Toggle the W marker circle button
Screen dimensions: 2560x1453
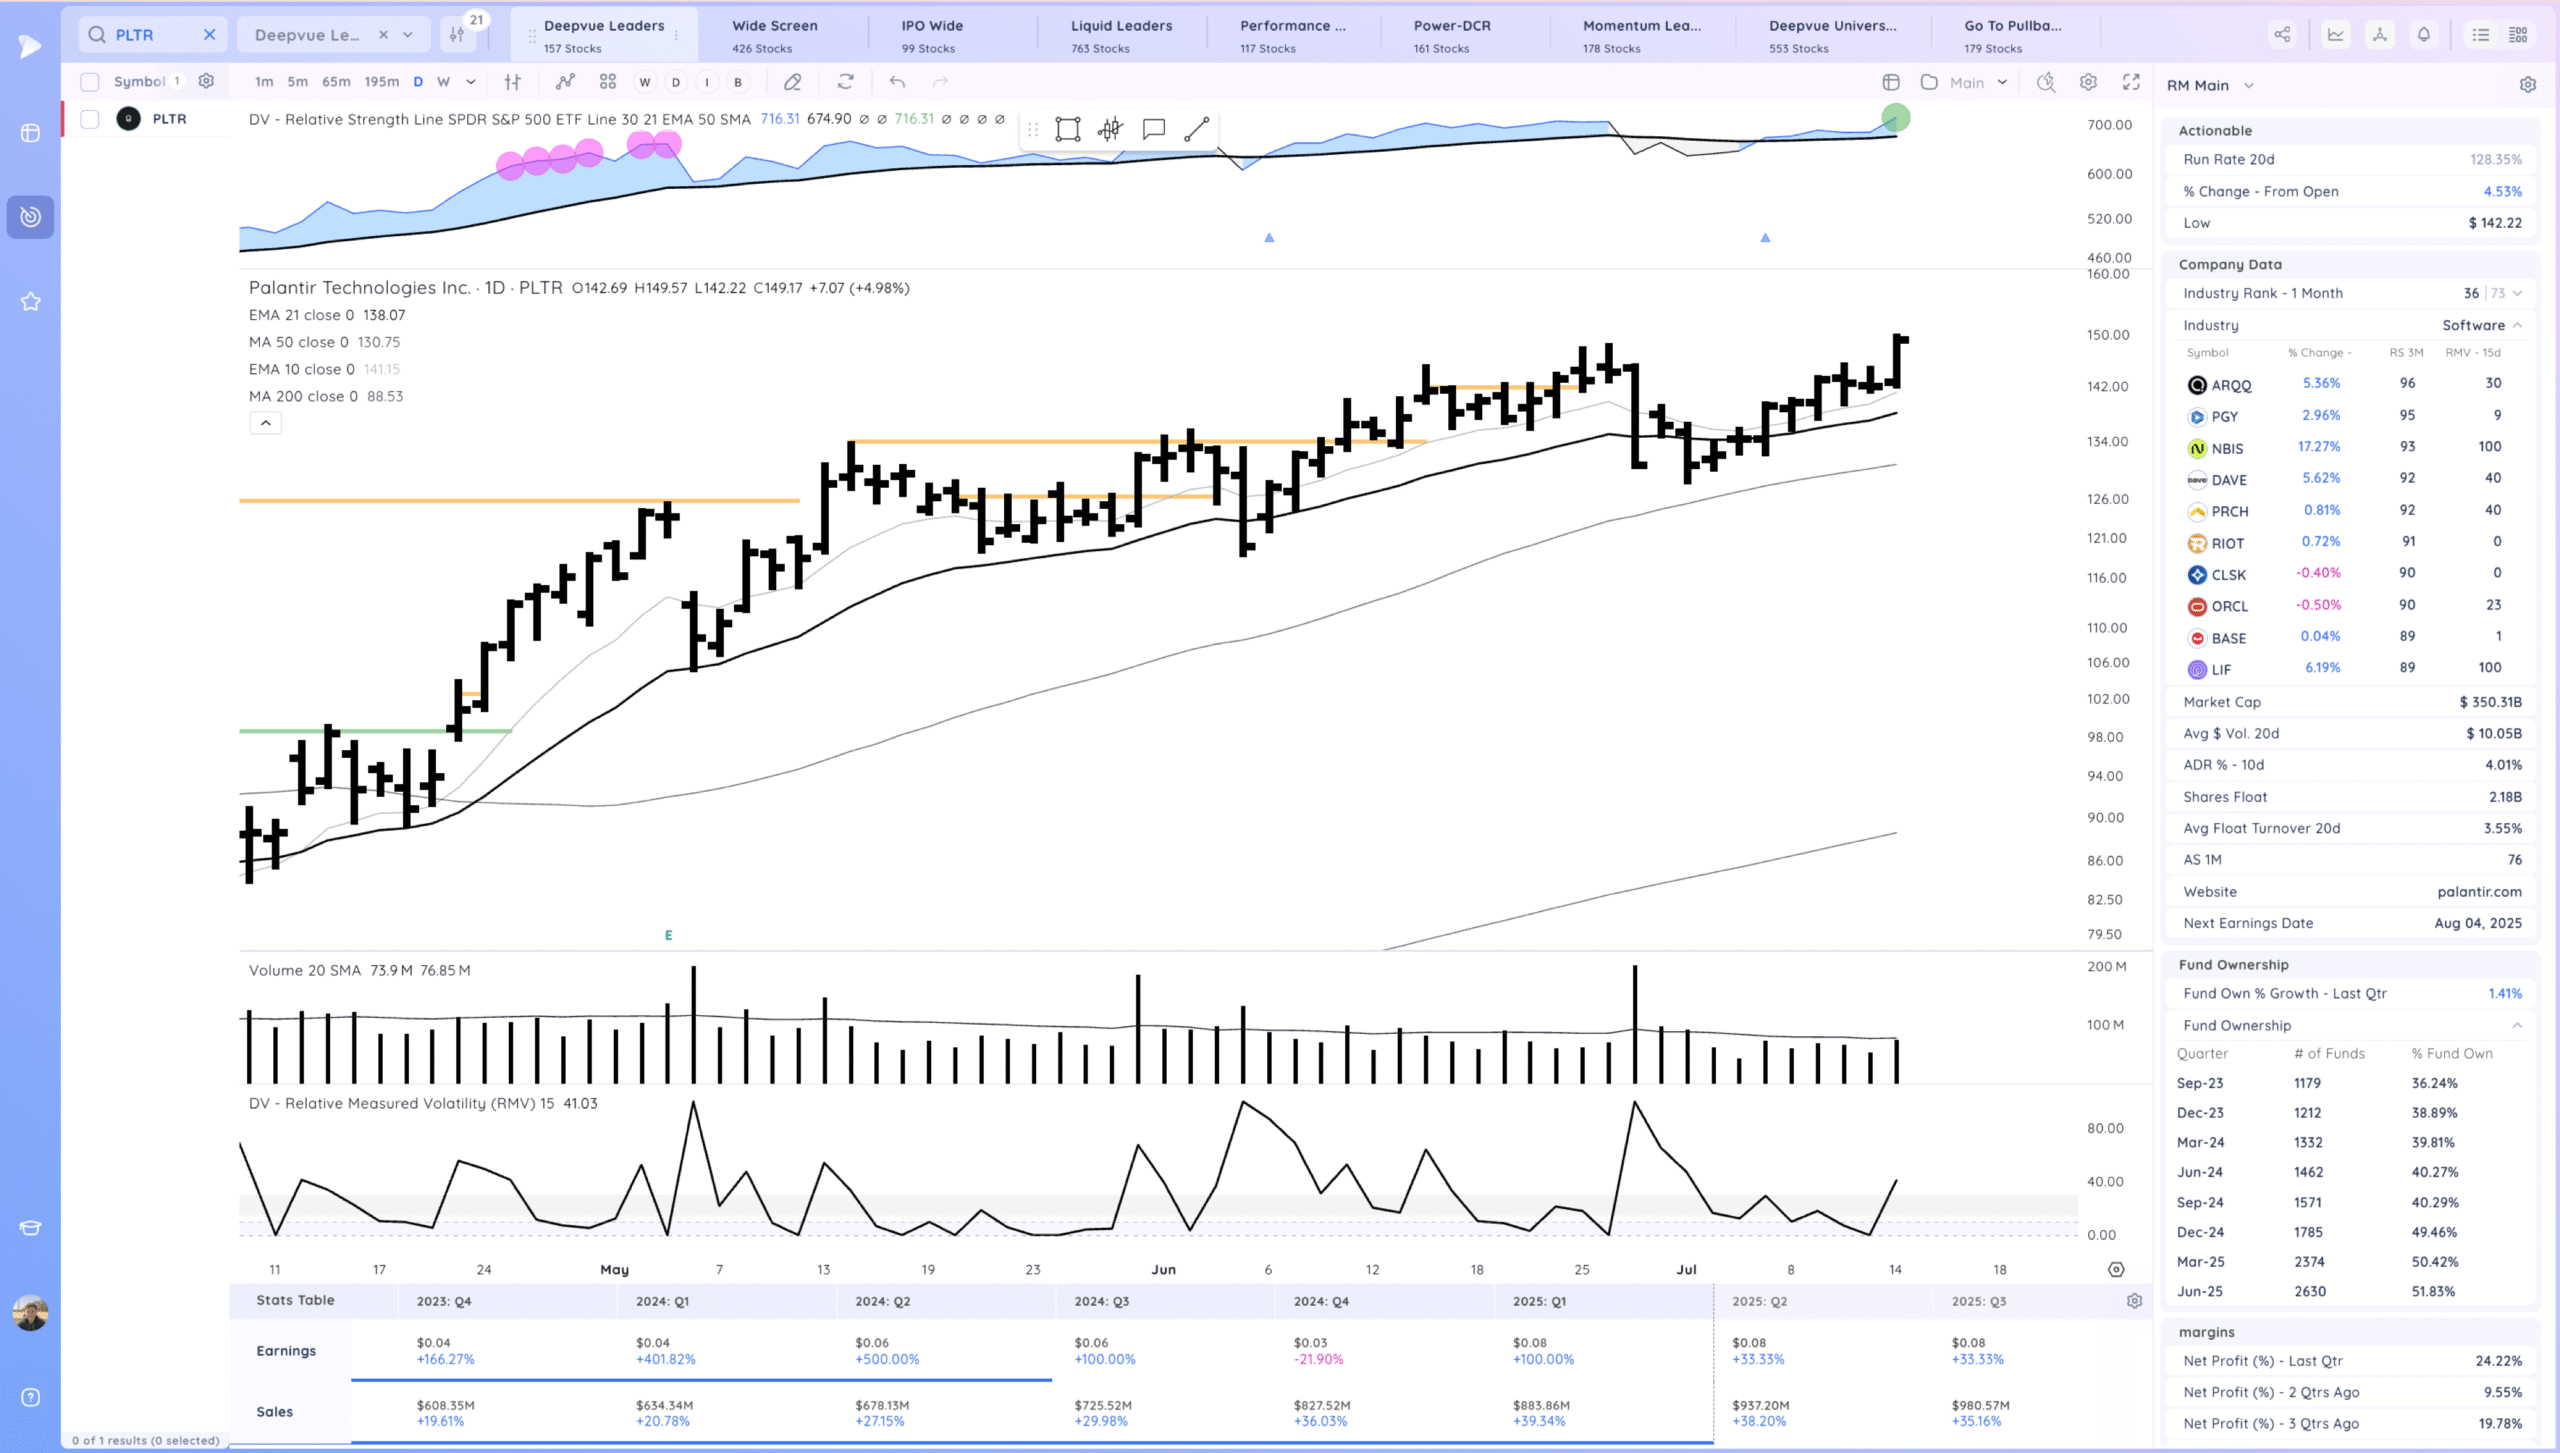pyautogui.click(x=644, y=82)
